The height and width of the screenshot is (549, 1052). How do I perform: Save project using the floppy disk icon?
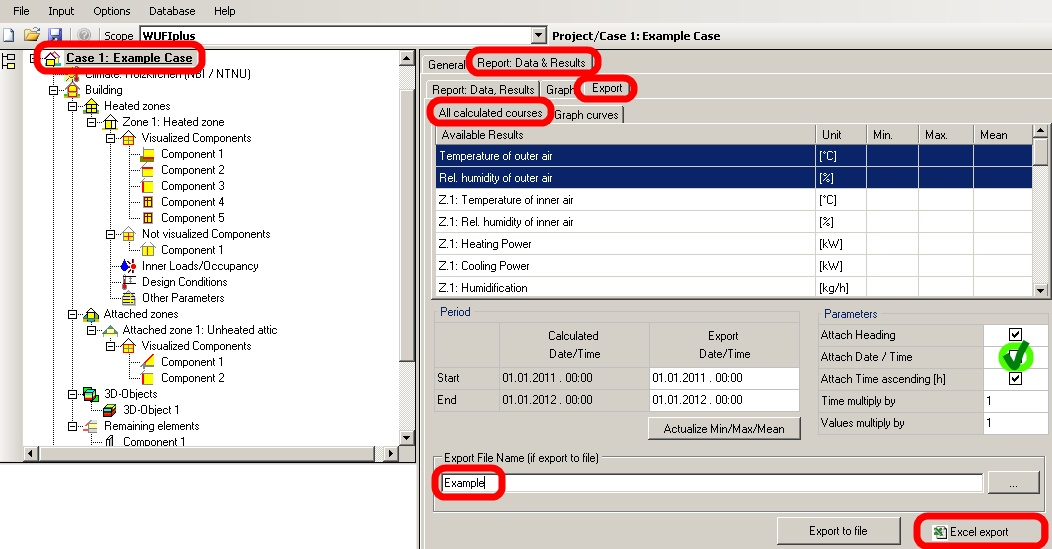coord(55,35)
